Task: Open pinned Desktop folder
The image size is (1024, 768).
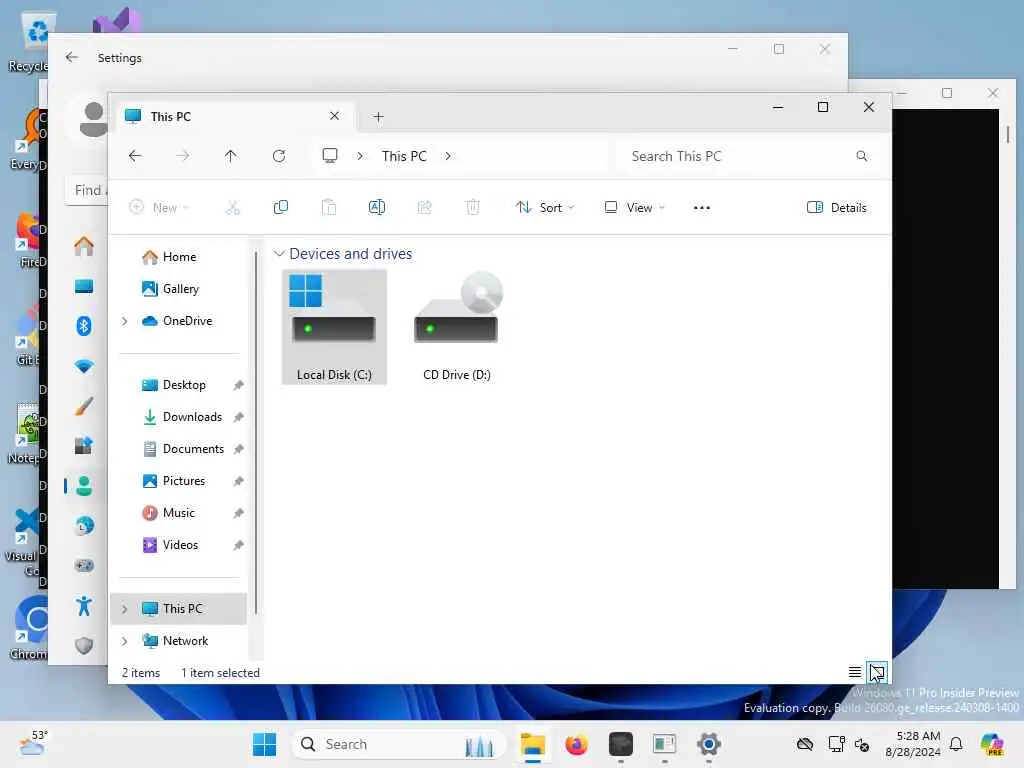Action: 184,385
